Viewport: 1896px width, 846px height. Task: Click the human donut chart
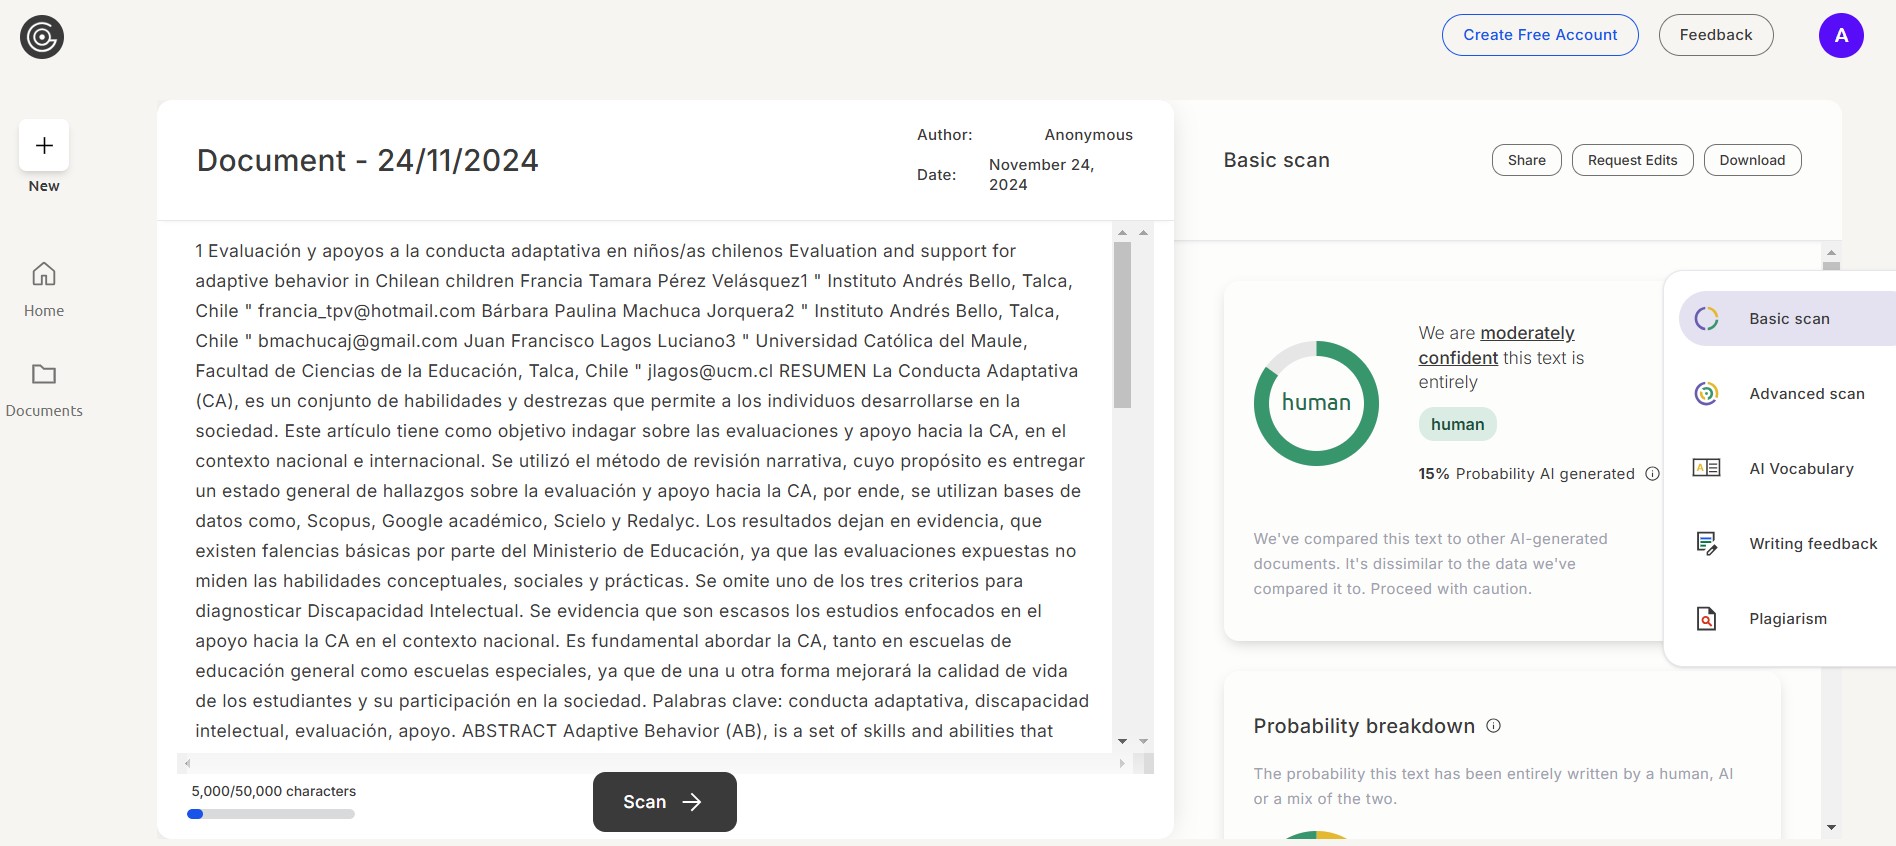click(1316, 403)
